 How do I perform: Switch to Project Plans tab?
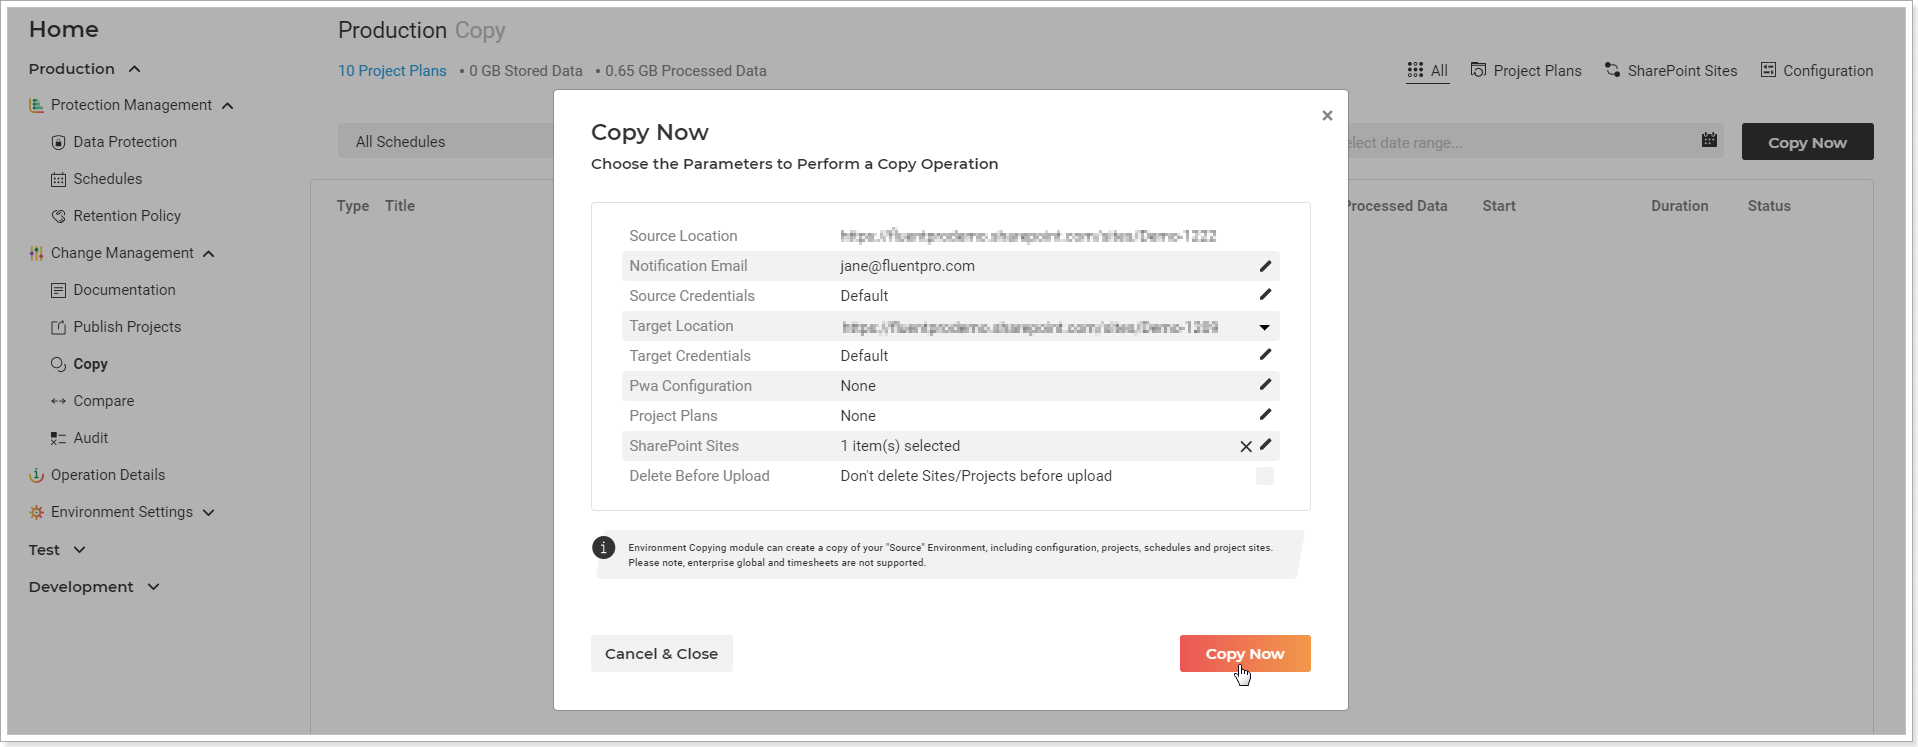[1526, 71]
